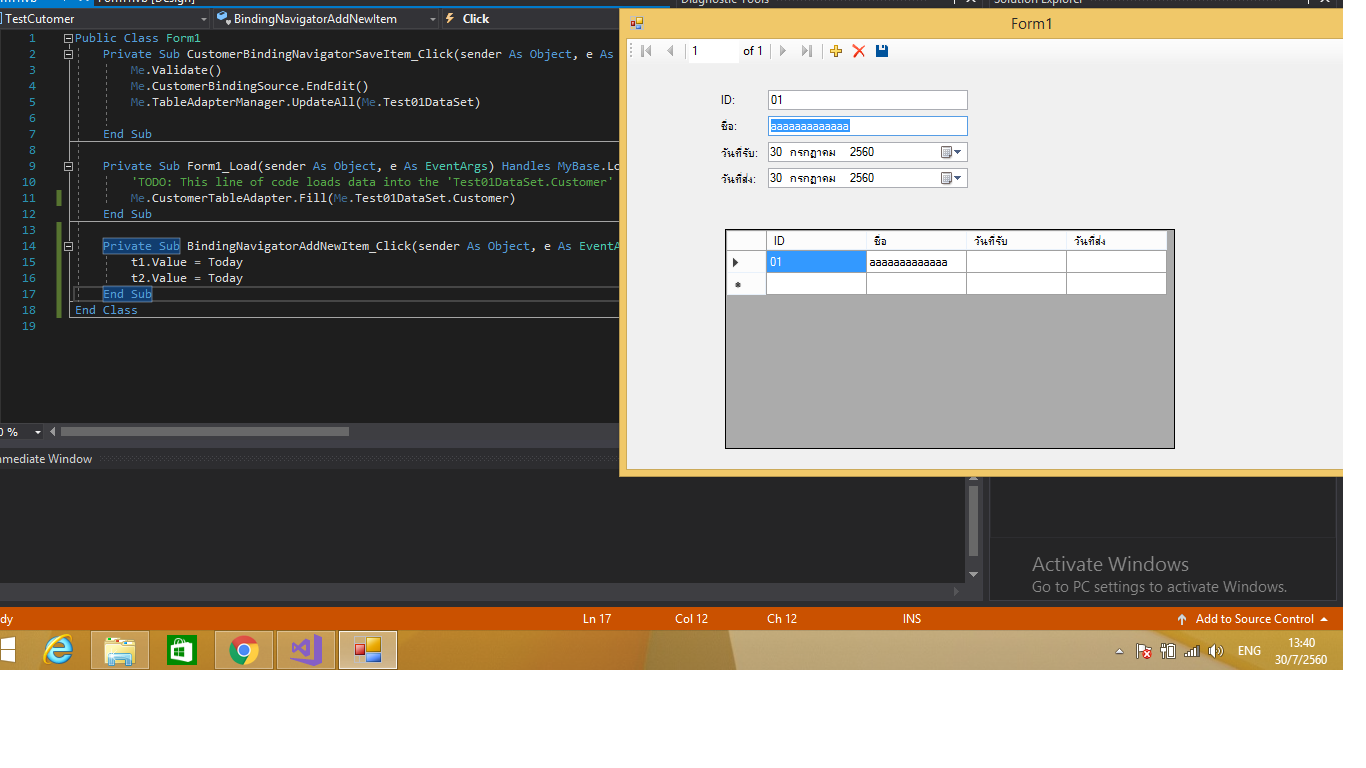Jump to last record in navigator

807,51
